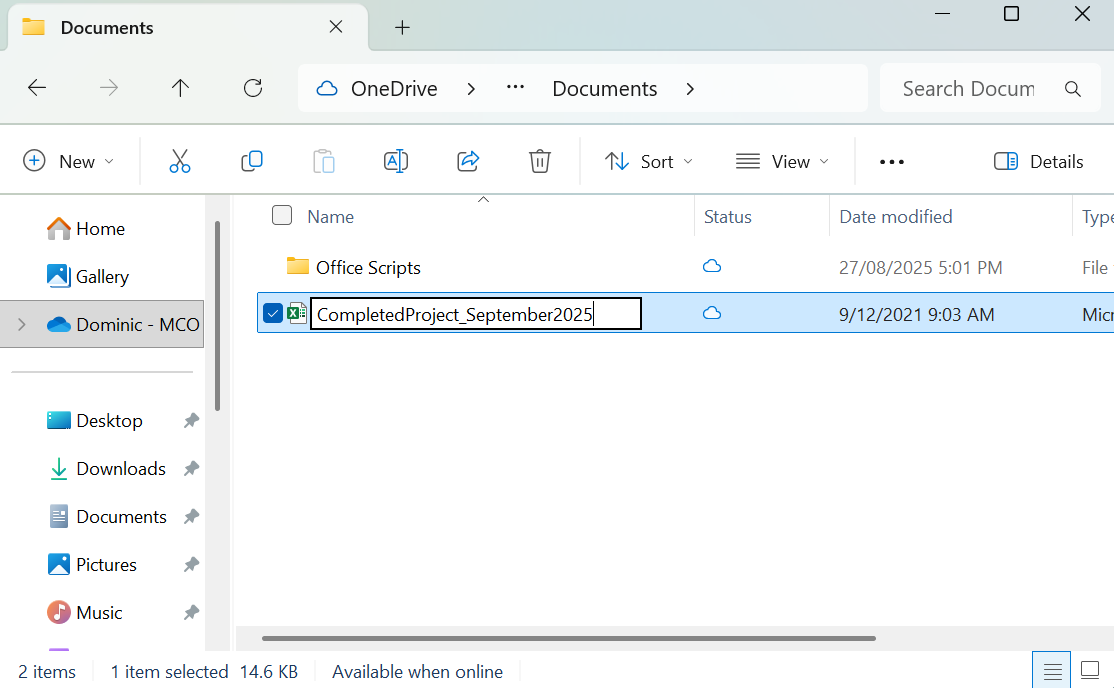Screen dimensions: 1114x688
Task: Open the New dropdown menu
Action: pos(69,161)
